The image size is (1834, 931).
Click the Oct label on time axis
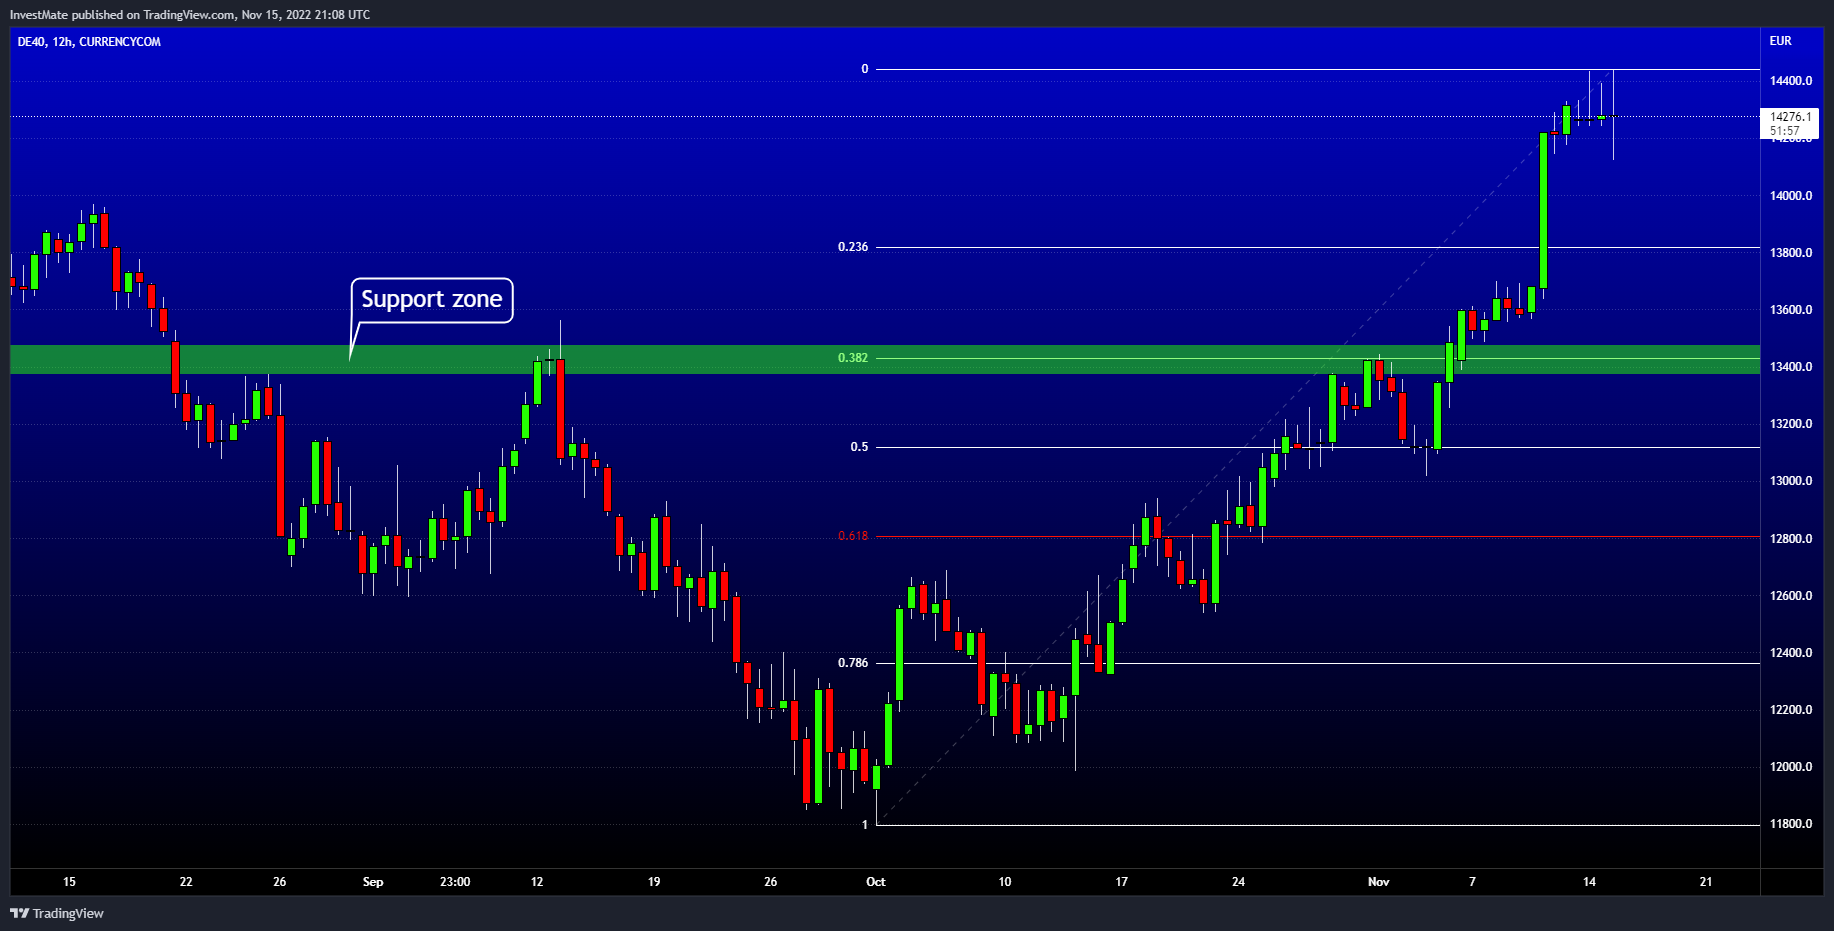pyautogui.click(x=876, y=882)
